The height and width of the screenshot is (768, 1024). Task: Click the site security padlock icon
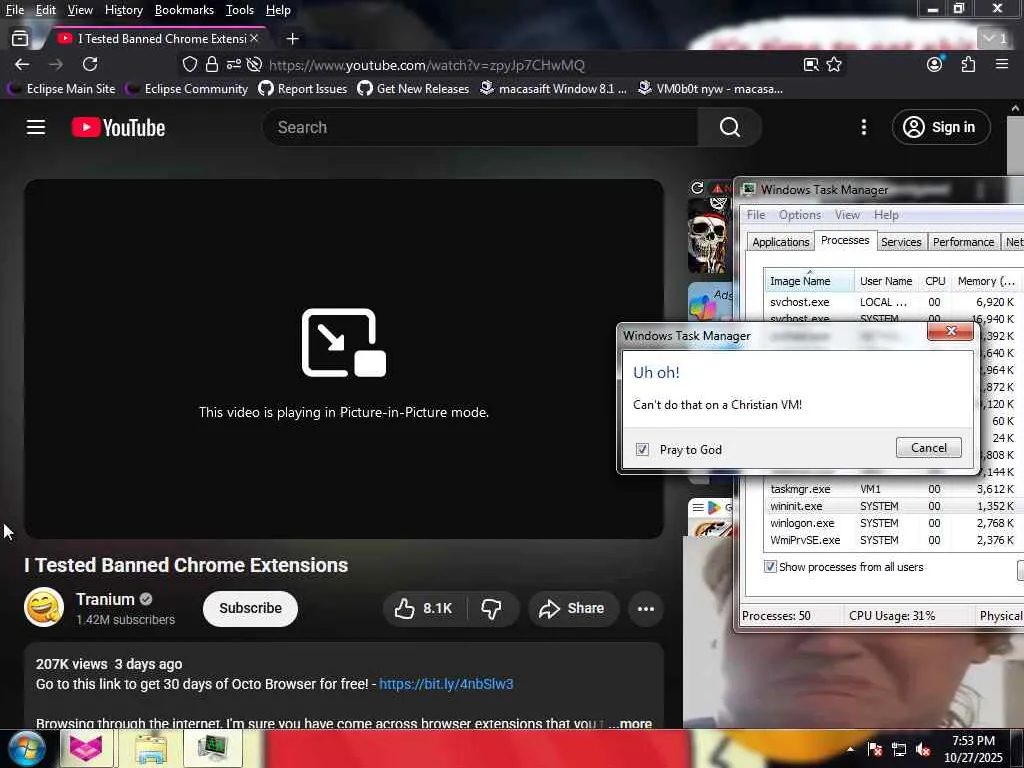[212, 64]
